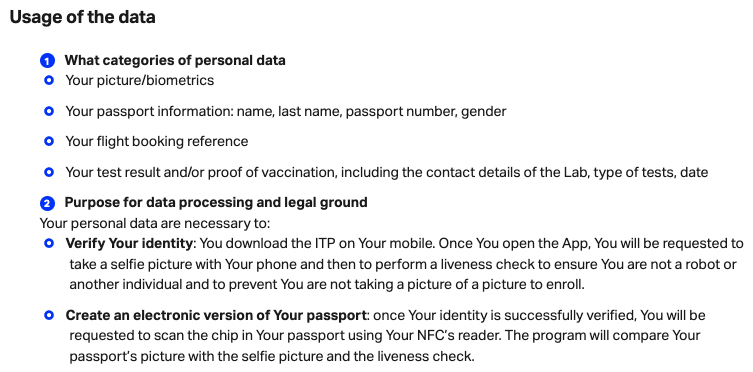The height and width of the screenshot is (372, 753).
Task: Click bullet icon beside Your passport information
Action: [49, 111]
